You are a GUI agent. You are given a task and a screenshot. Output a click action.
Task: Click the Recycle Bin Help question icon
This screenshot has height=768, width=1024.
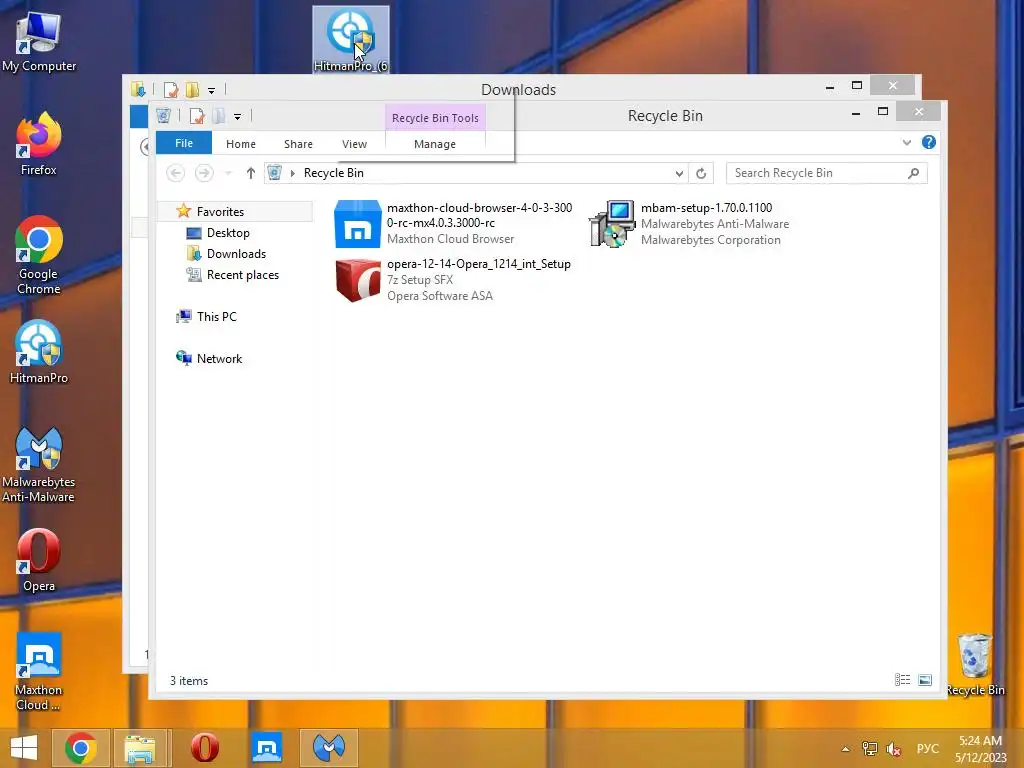[928, 142]
